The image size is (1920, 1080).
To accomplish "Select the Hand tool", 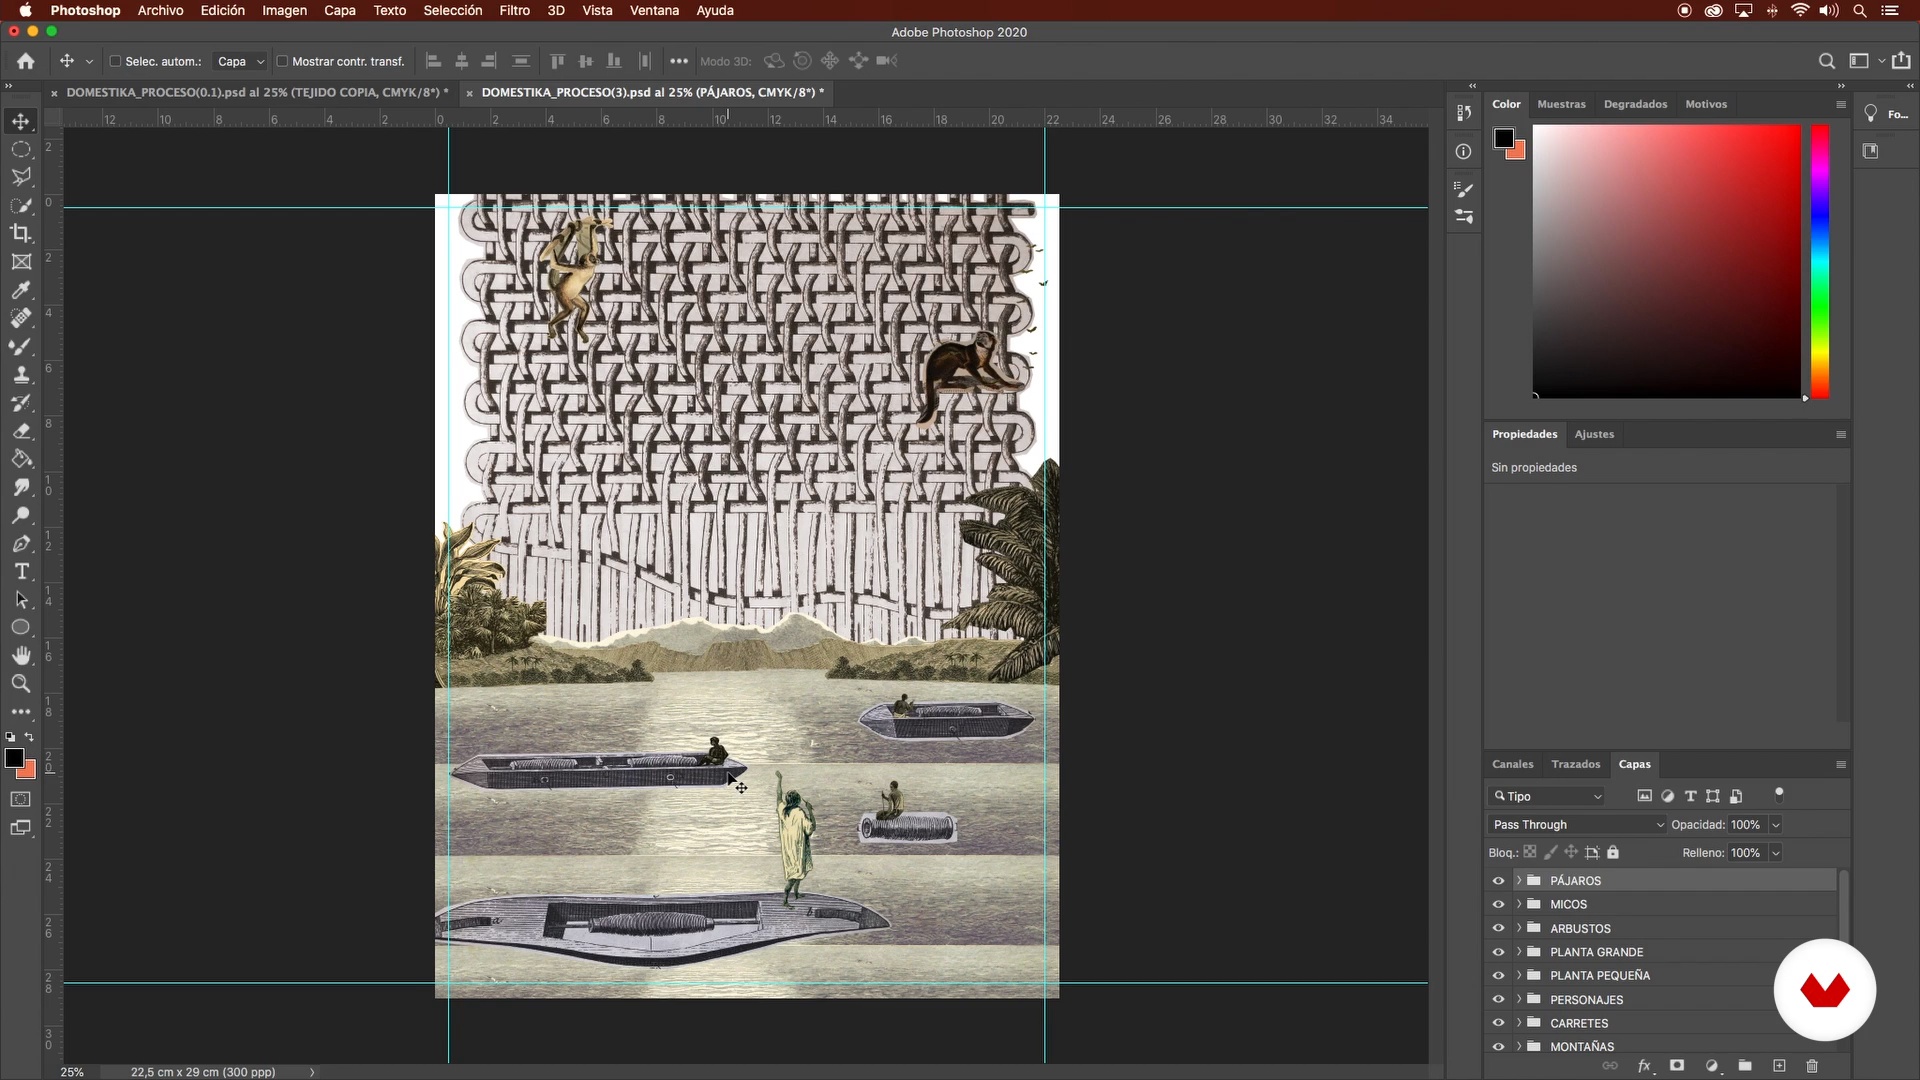I will click(21, 655).
